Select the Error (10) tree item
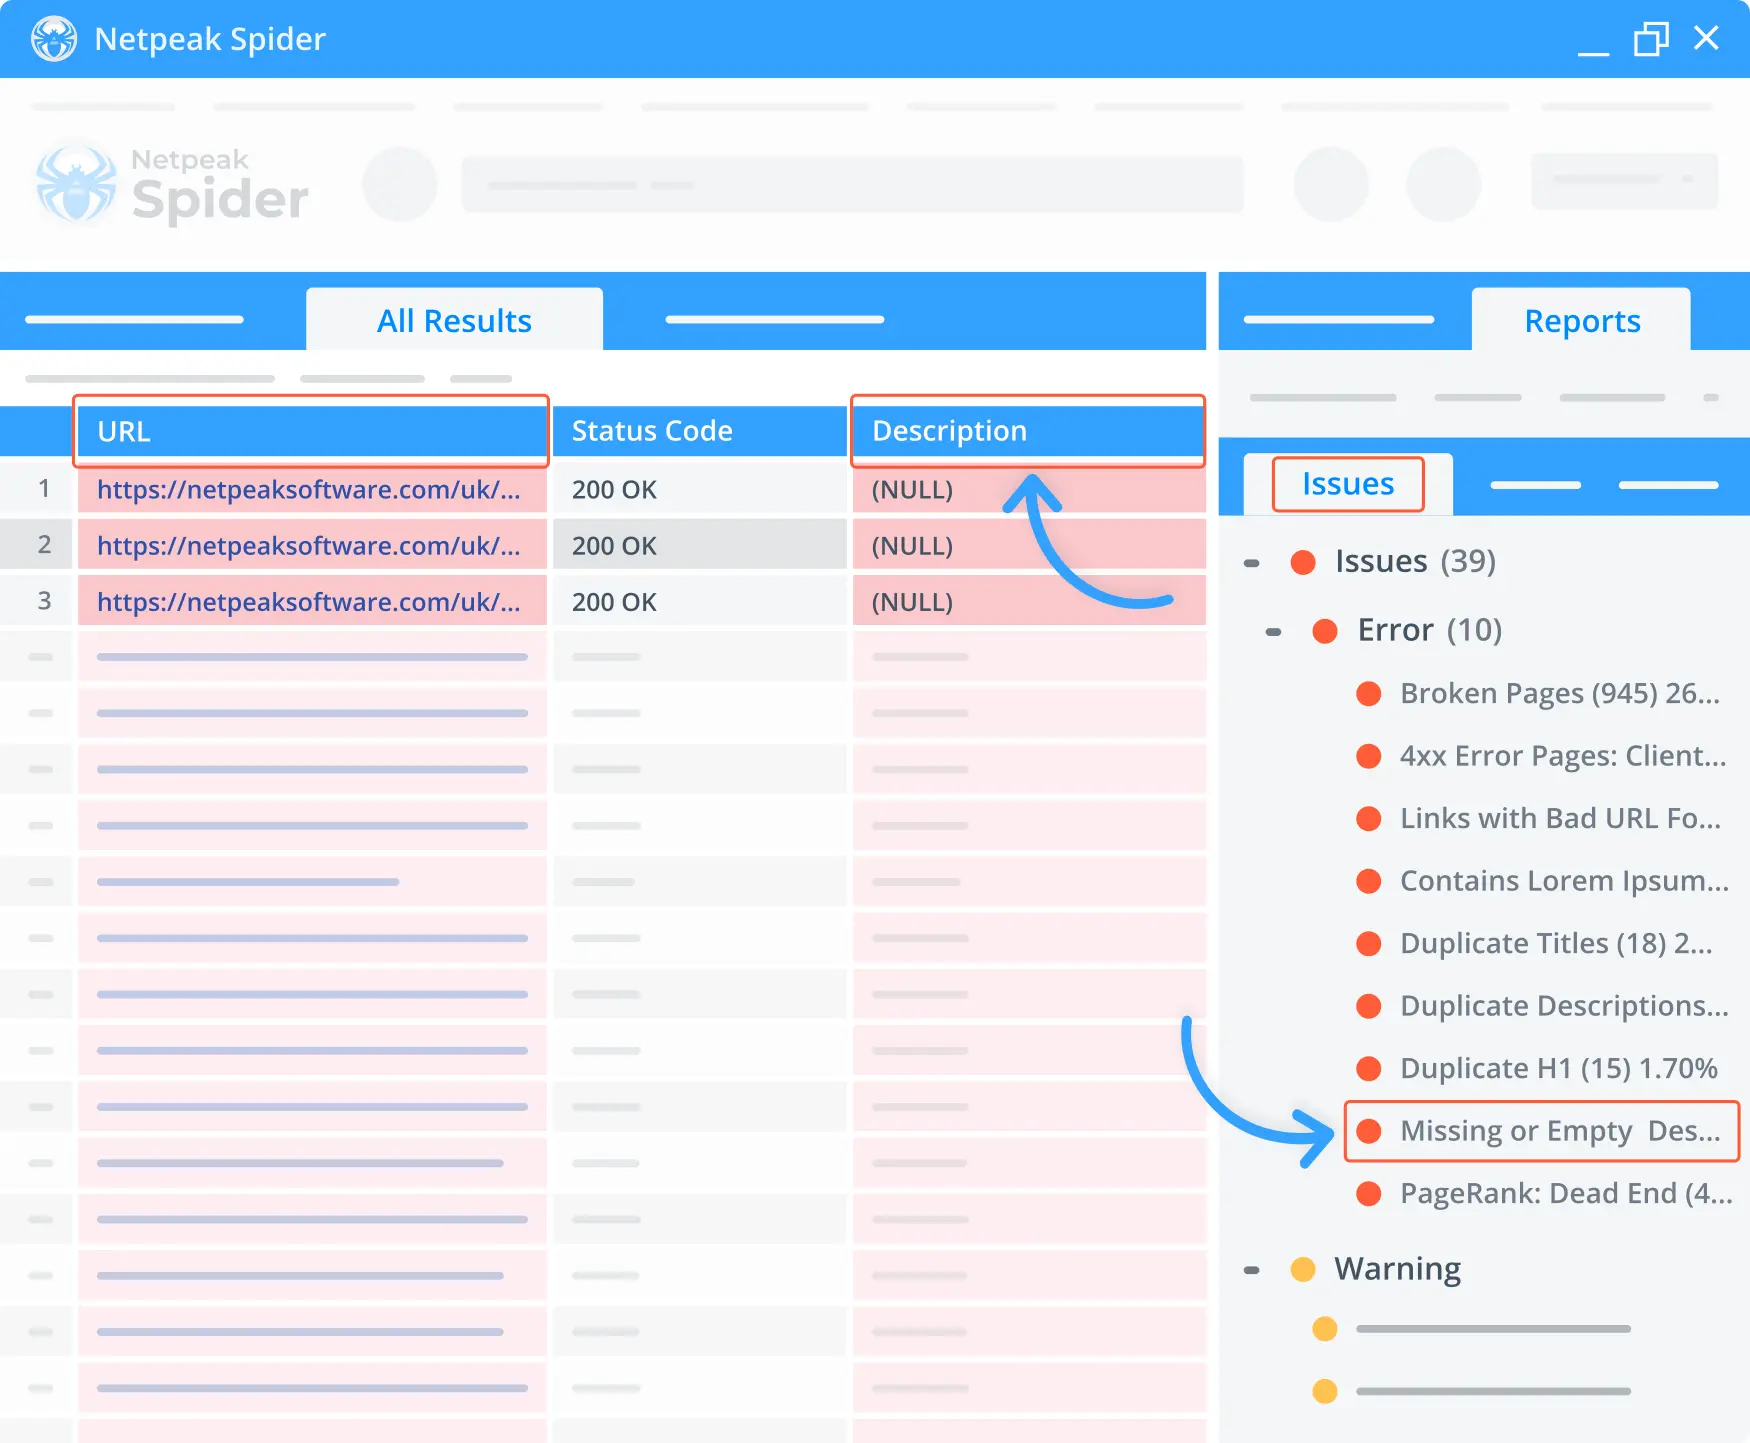Image resolution: width=1750 pixels, height=1443 pixels. coord(1430,630)
